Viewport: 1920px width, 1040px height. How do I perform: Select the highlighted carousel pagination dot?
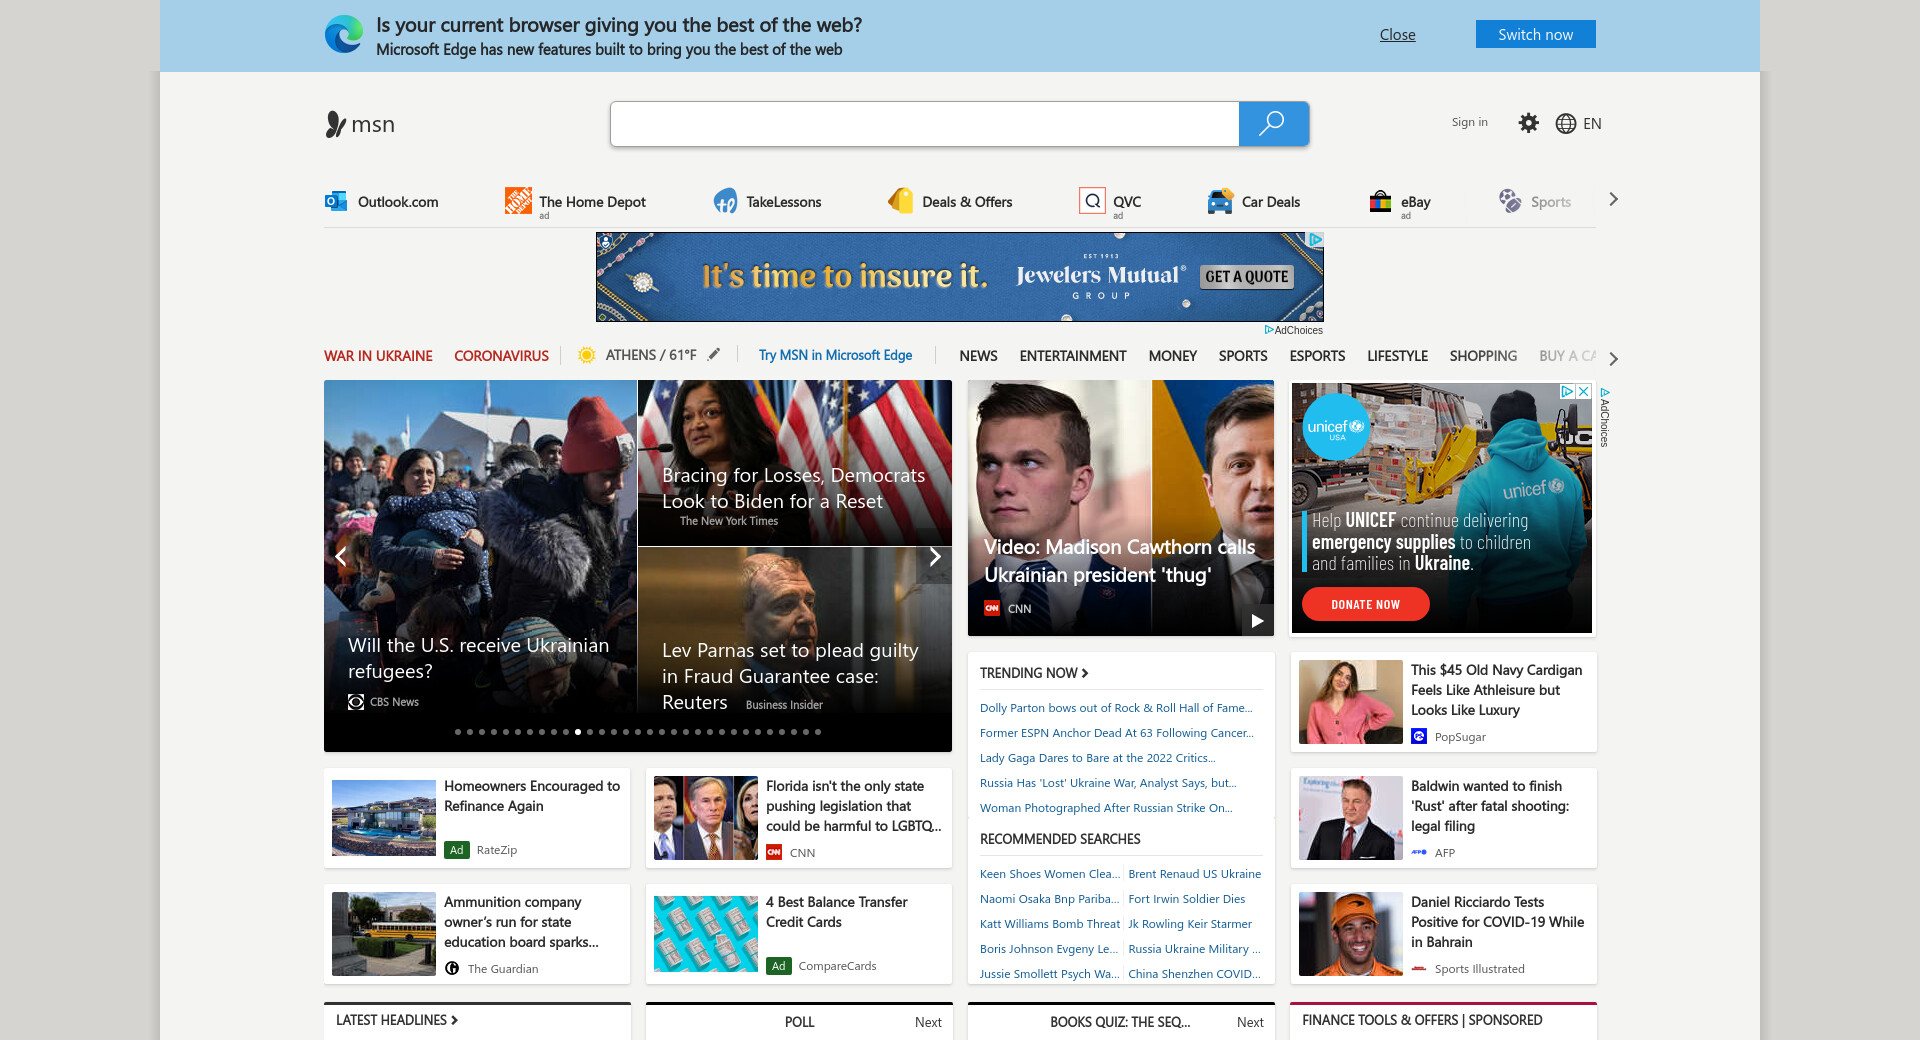(578, 732)
